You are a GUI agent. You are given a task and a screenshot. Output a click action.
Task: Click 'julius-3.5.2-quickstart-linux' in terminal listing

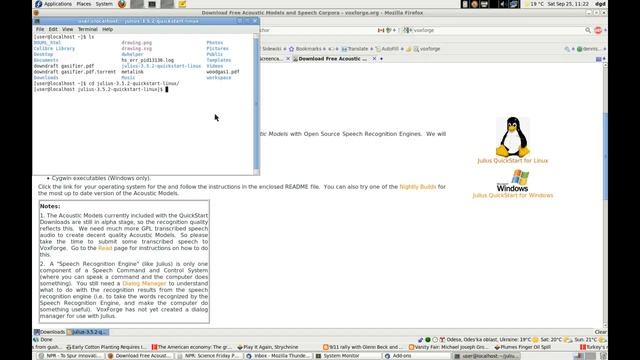tap(161, 66)
